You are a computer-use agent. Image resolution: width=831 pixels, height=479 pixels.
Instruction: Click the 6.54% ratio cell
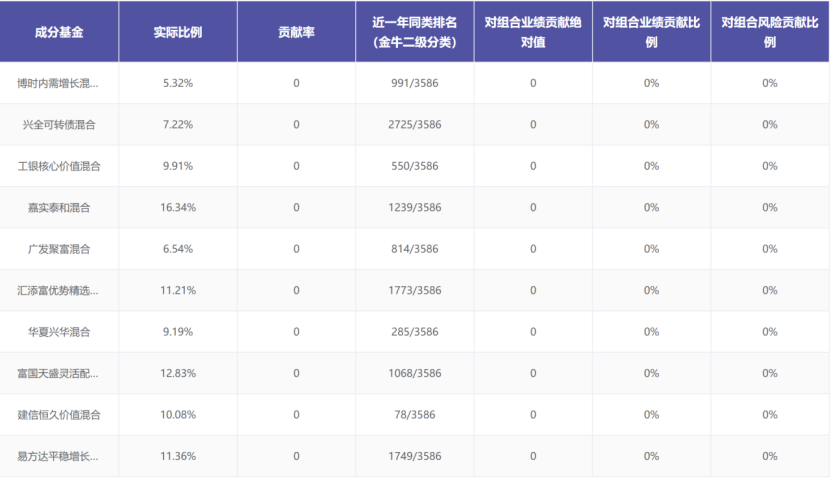(x=178, y=249)
